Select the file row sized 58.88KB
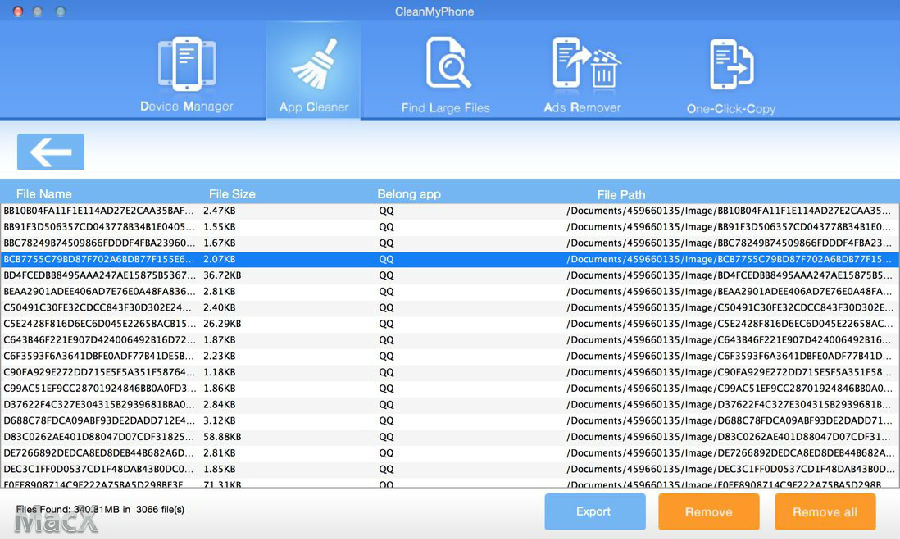The image size is (900, 539). click(x=450, y=436)
